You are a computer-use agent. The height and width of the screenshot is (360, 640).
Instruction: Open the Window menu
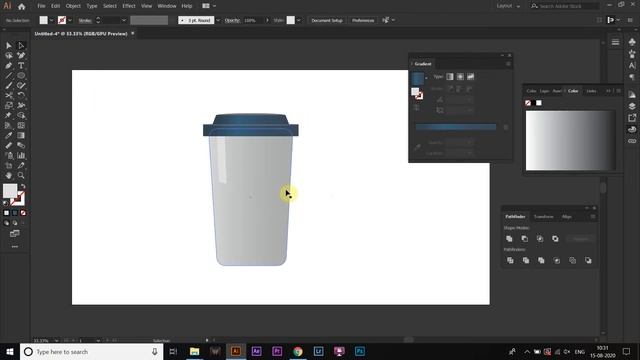point(167,6)
